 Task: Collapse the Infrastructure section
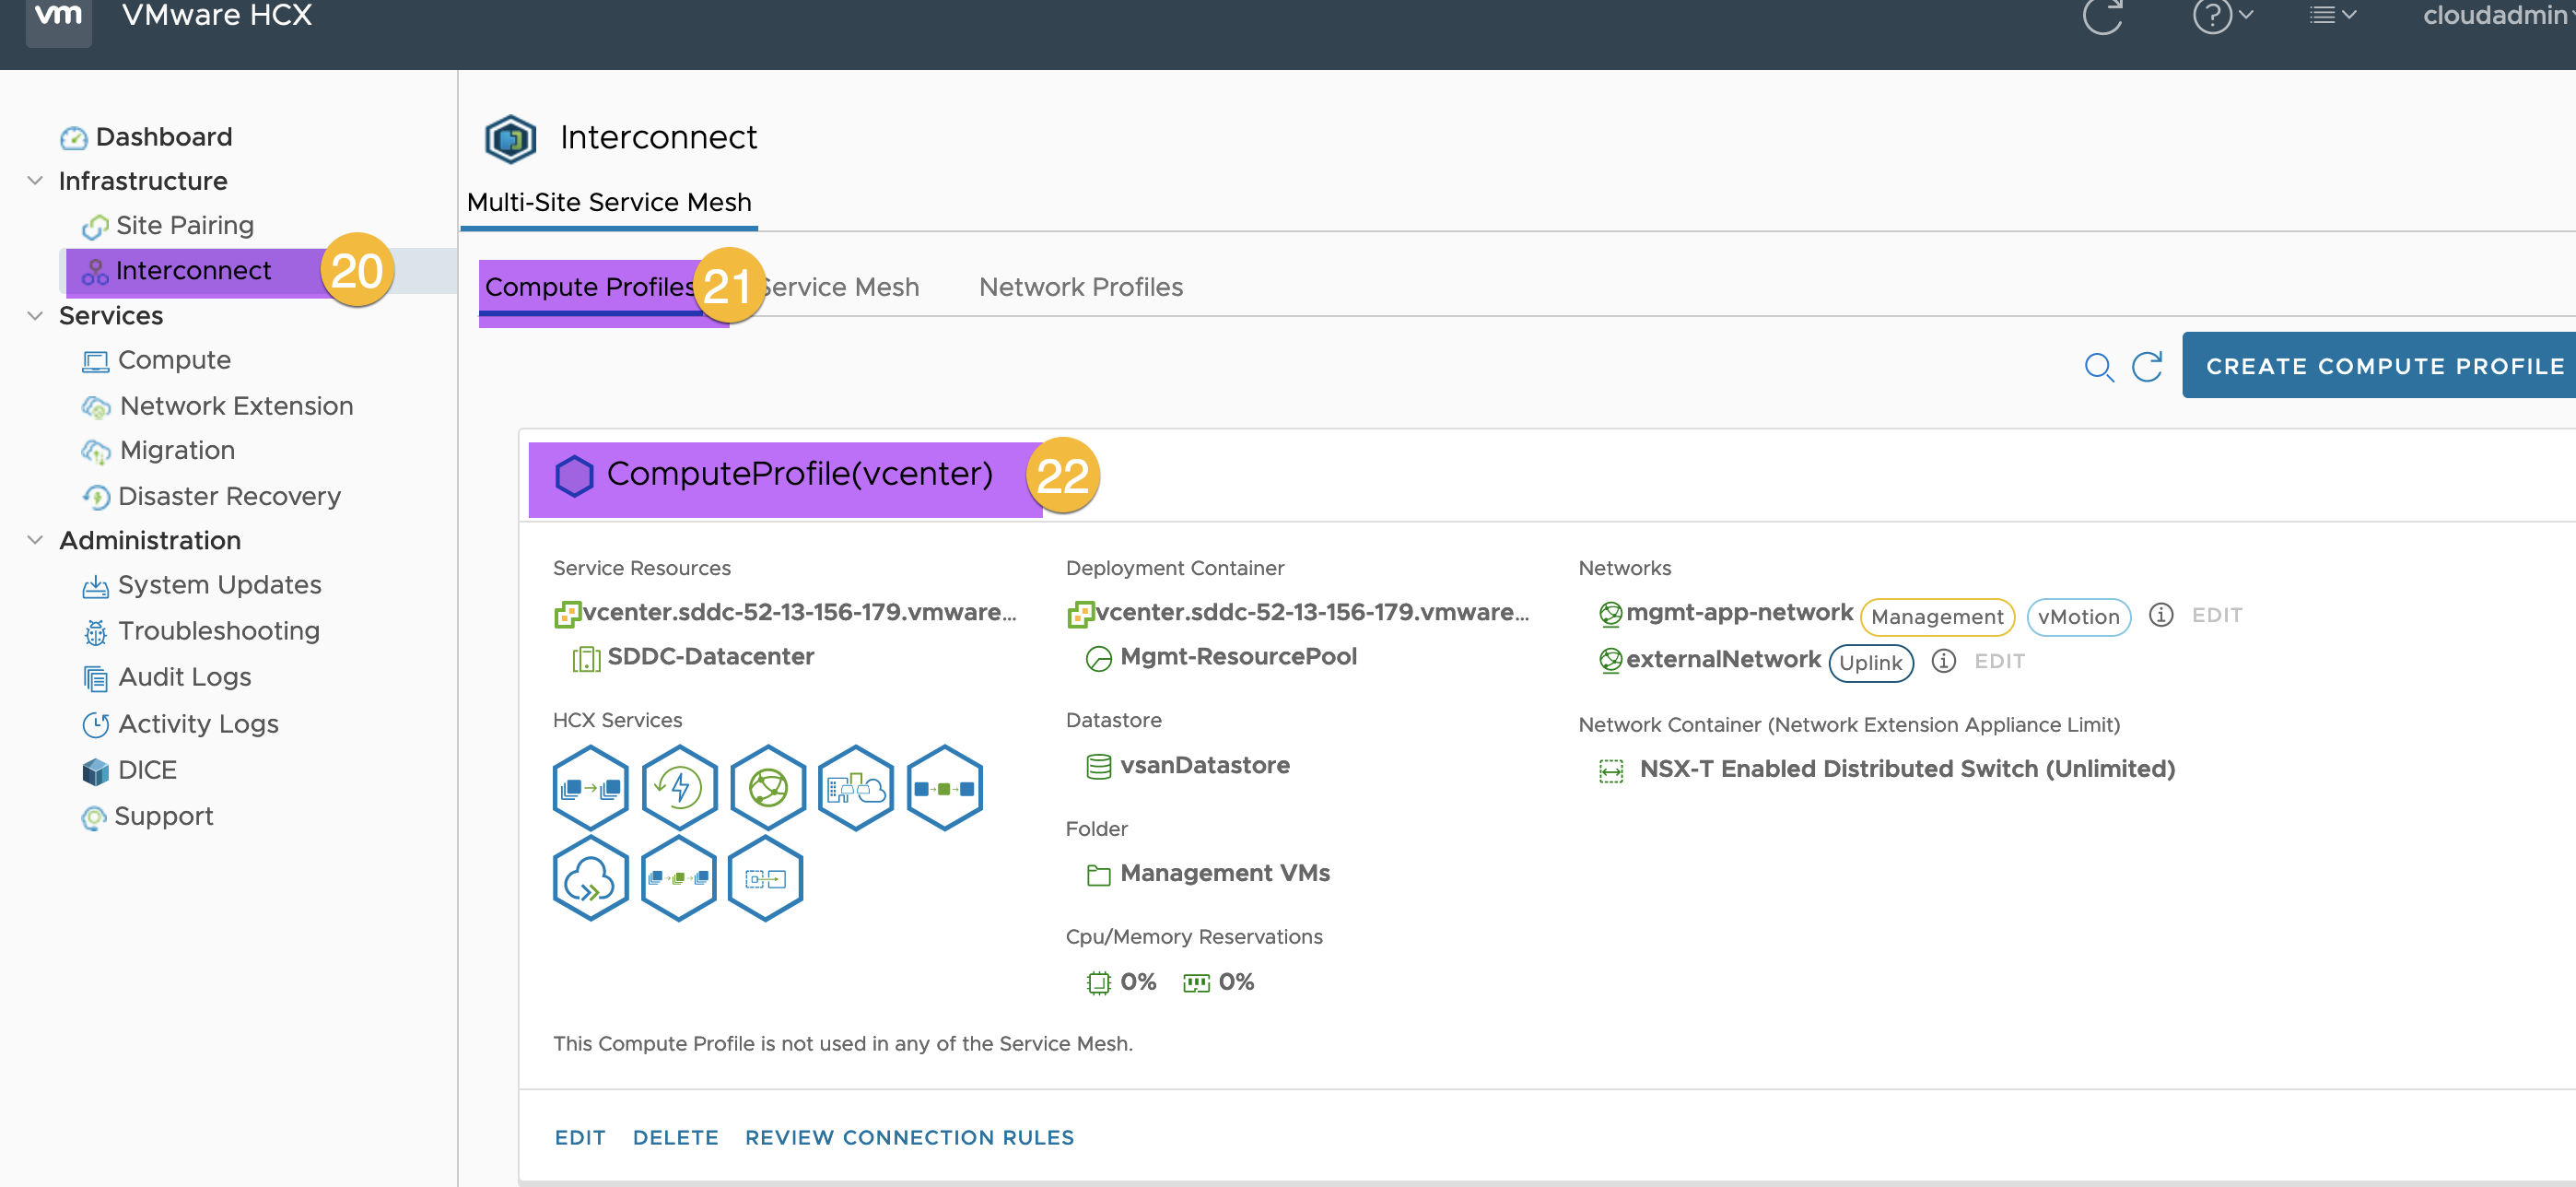point(35,181)
